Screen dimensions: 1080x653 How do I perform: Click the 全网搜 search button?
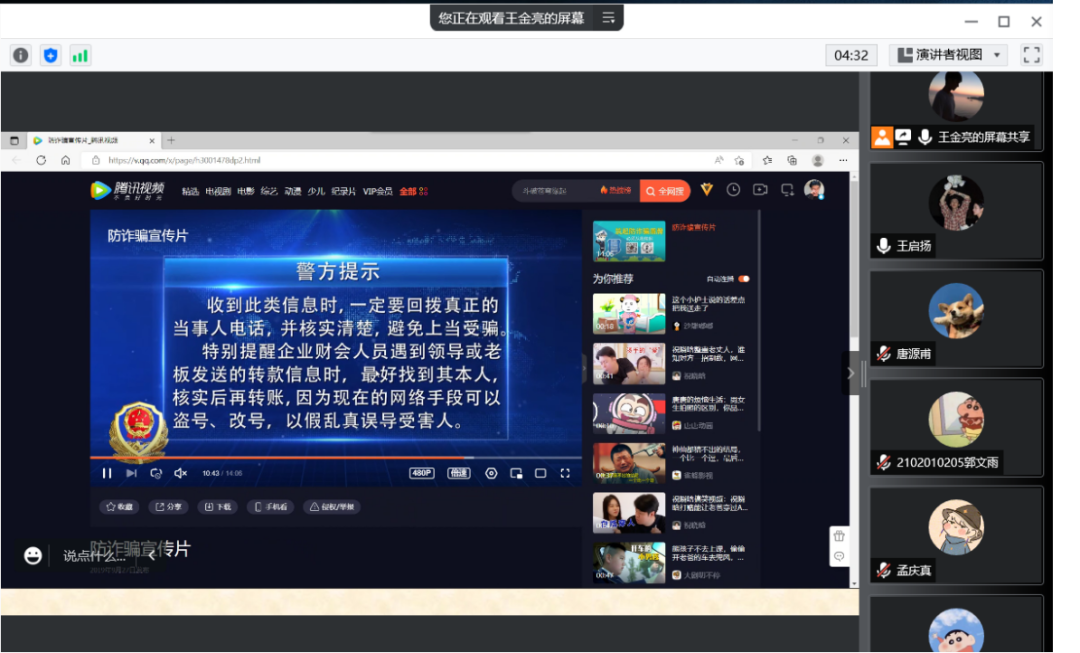[665, 191]
